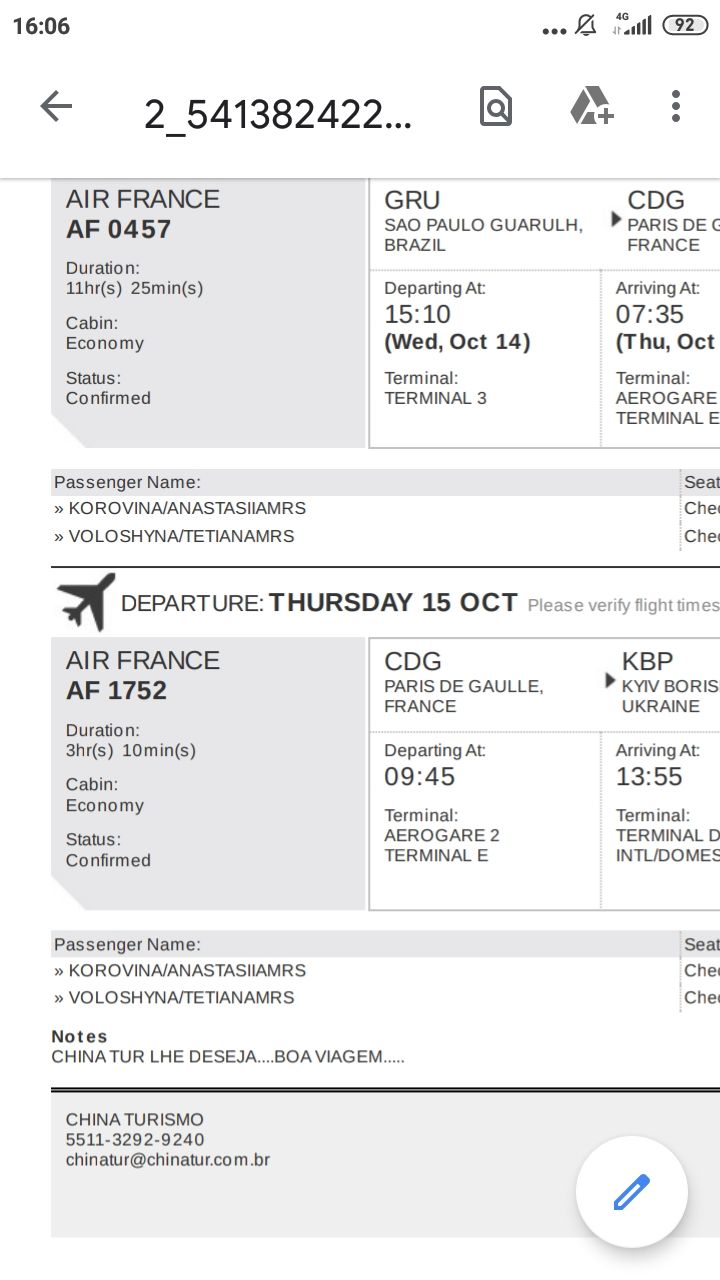This screenshot has width=720, height=1280.
Task: Tap the CDG to KBP route arrow
Action: pos(611,681)
